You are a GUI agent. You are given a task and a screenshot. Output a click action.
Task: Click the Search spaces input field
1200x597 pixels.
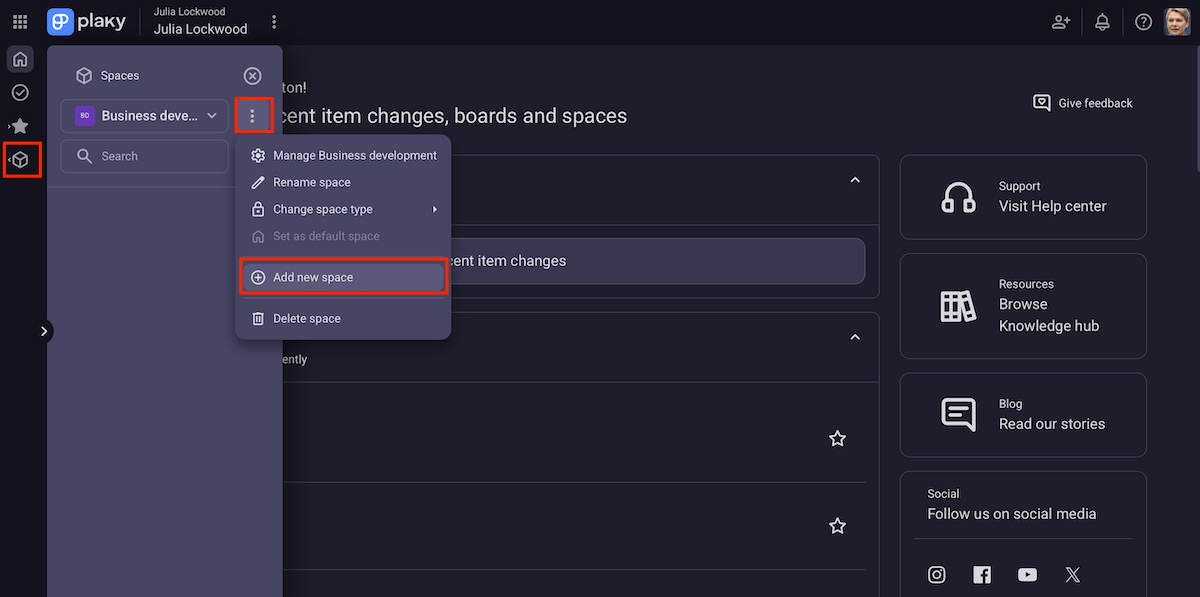[x=145, y=156]
